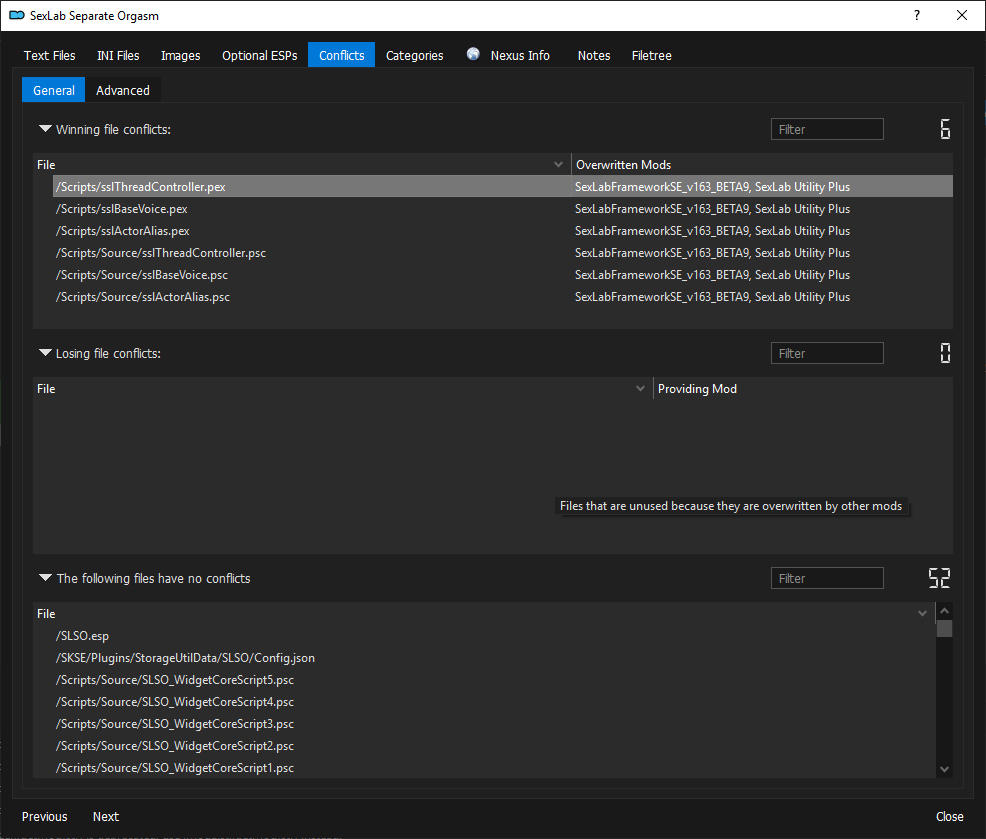This screenshot has width=986, height=839.
Task: Select the Conflicts tab
Action: pos(341,55)
